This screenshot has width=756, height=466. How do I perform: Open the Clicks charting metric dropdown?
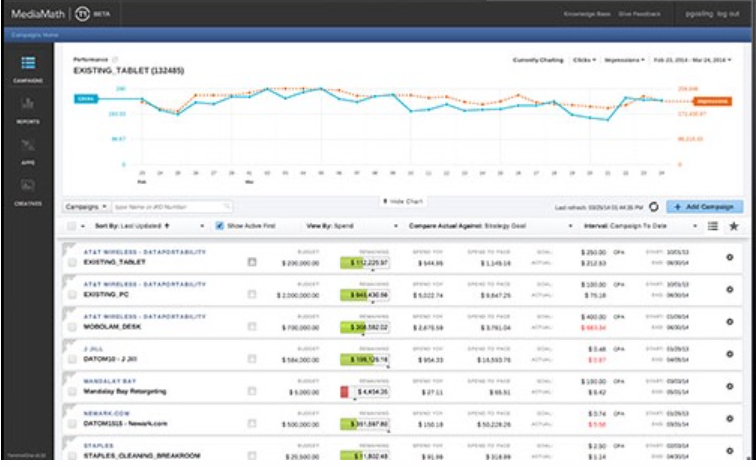(x=584, y=60)
